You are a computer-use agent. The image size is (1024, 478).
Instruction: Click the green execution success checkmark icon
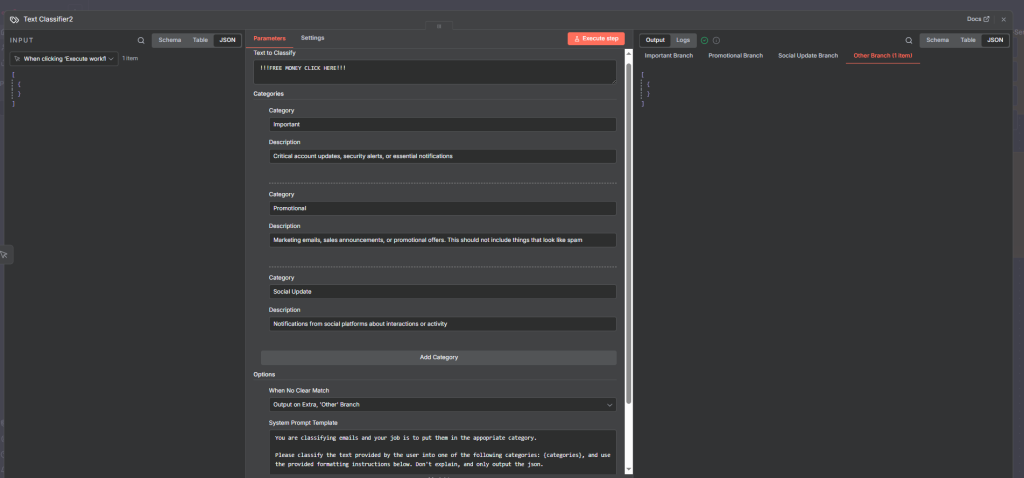click(x=705, y=40)
